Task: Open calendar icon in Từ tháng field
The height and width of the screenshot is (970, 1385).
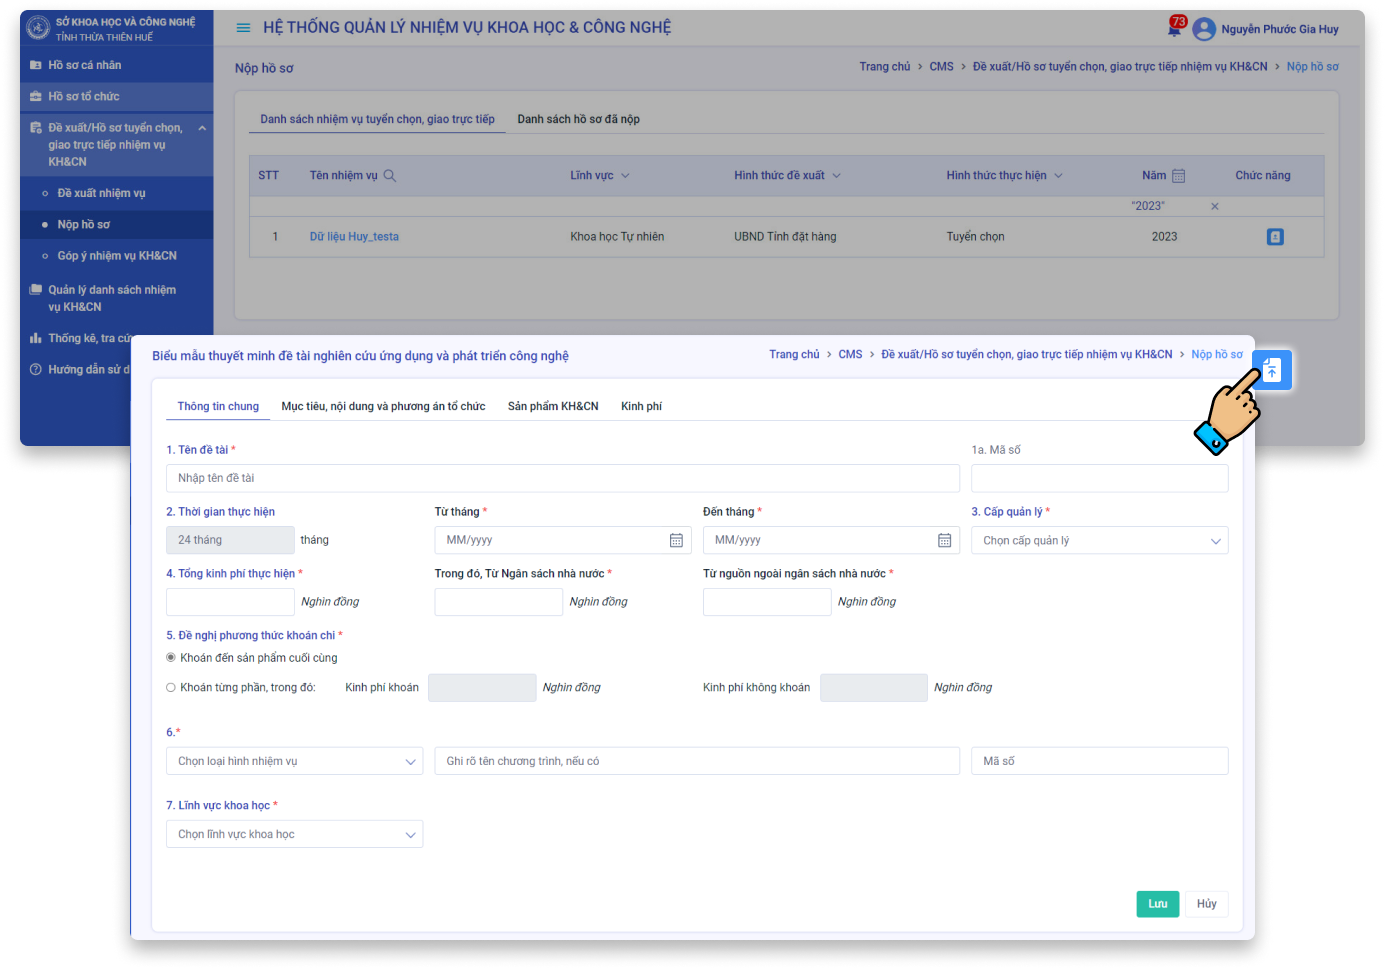Action: pos(676,540)
